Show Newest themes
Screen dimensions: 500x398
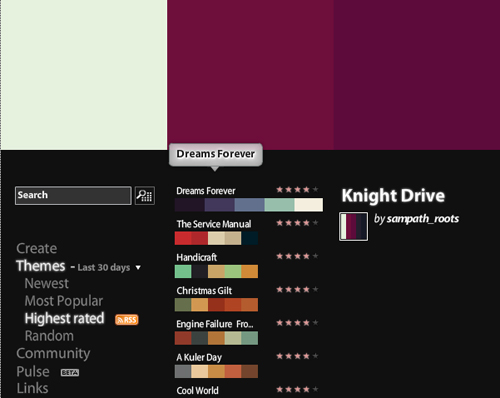pos(47,283)
